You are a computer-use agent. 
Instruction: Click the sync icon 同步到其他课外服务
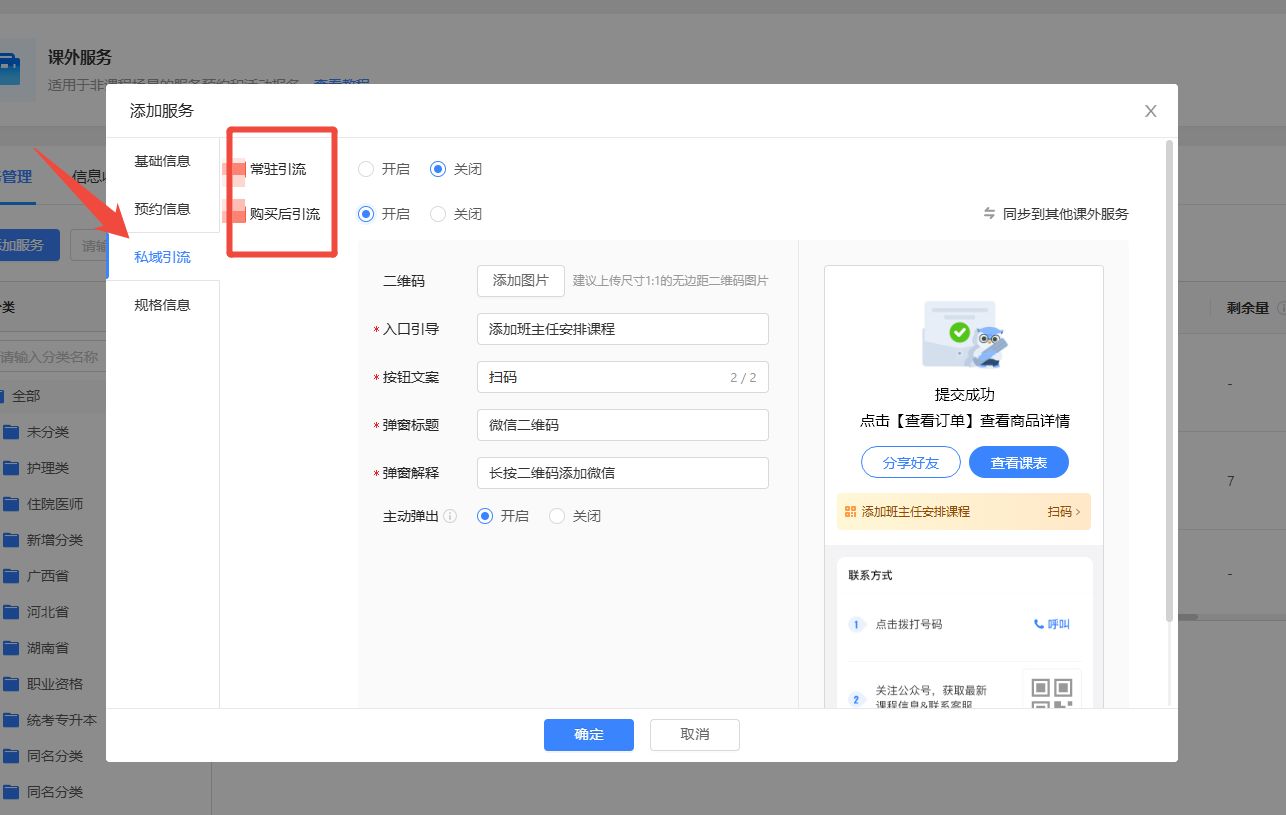click(x=989, y=214)
